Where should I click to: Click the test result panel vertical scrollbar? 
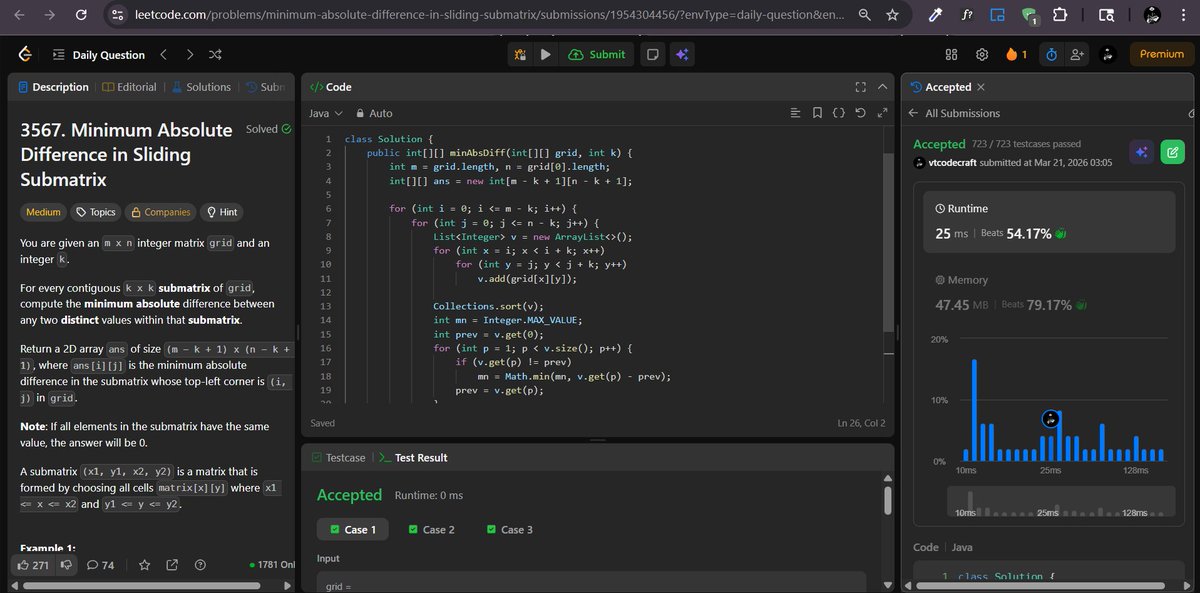pos(886,500)
